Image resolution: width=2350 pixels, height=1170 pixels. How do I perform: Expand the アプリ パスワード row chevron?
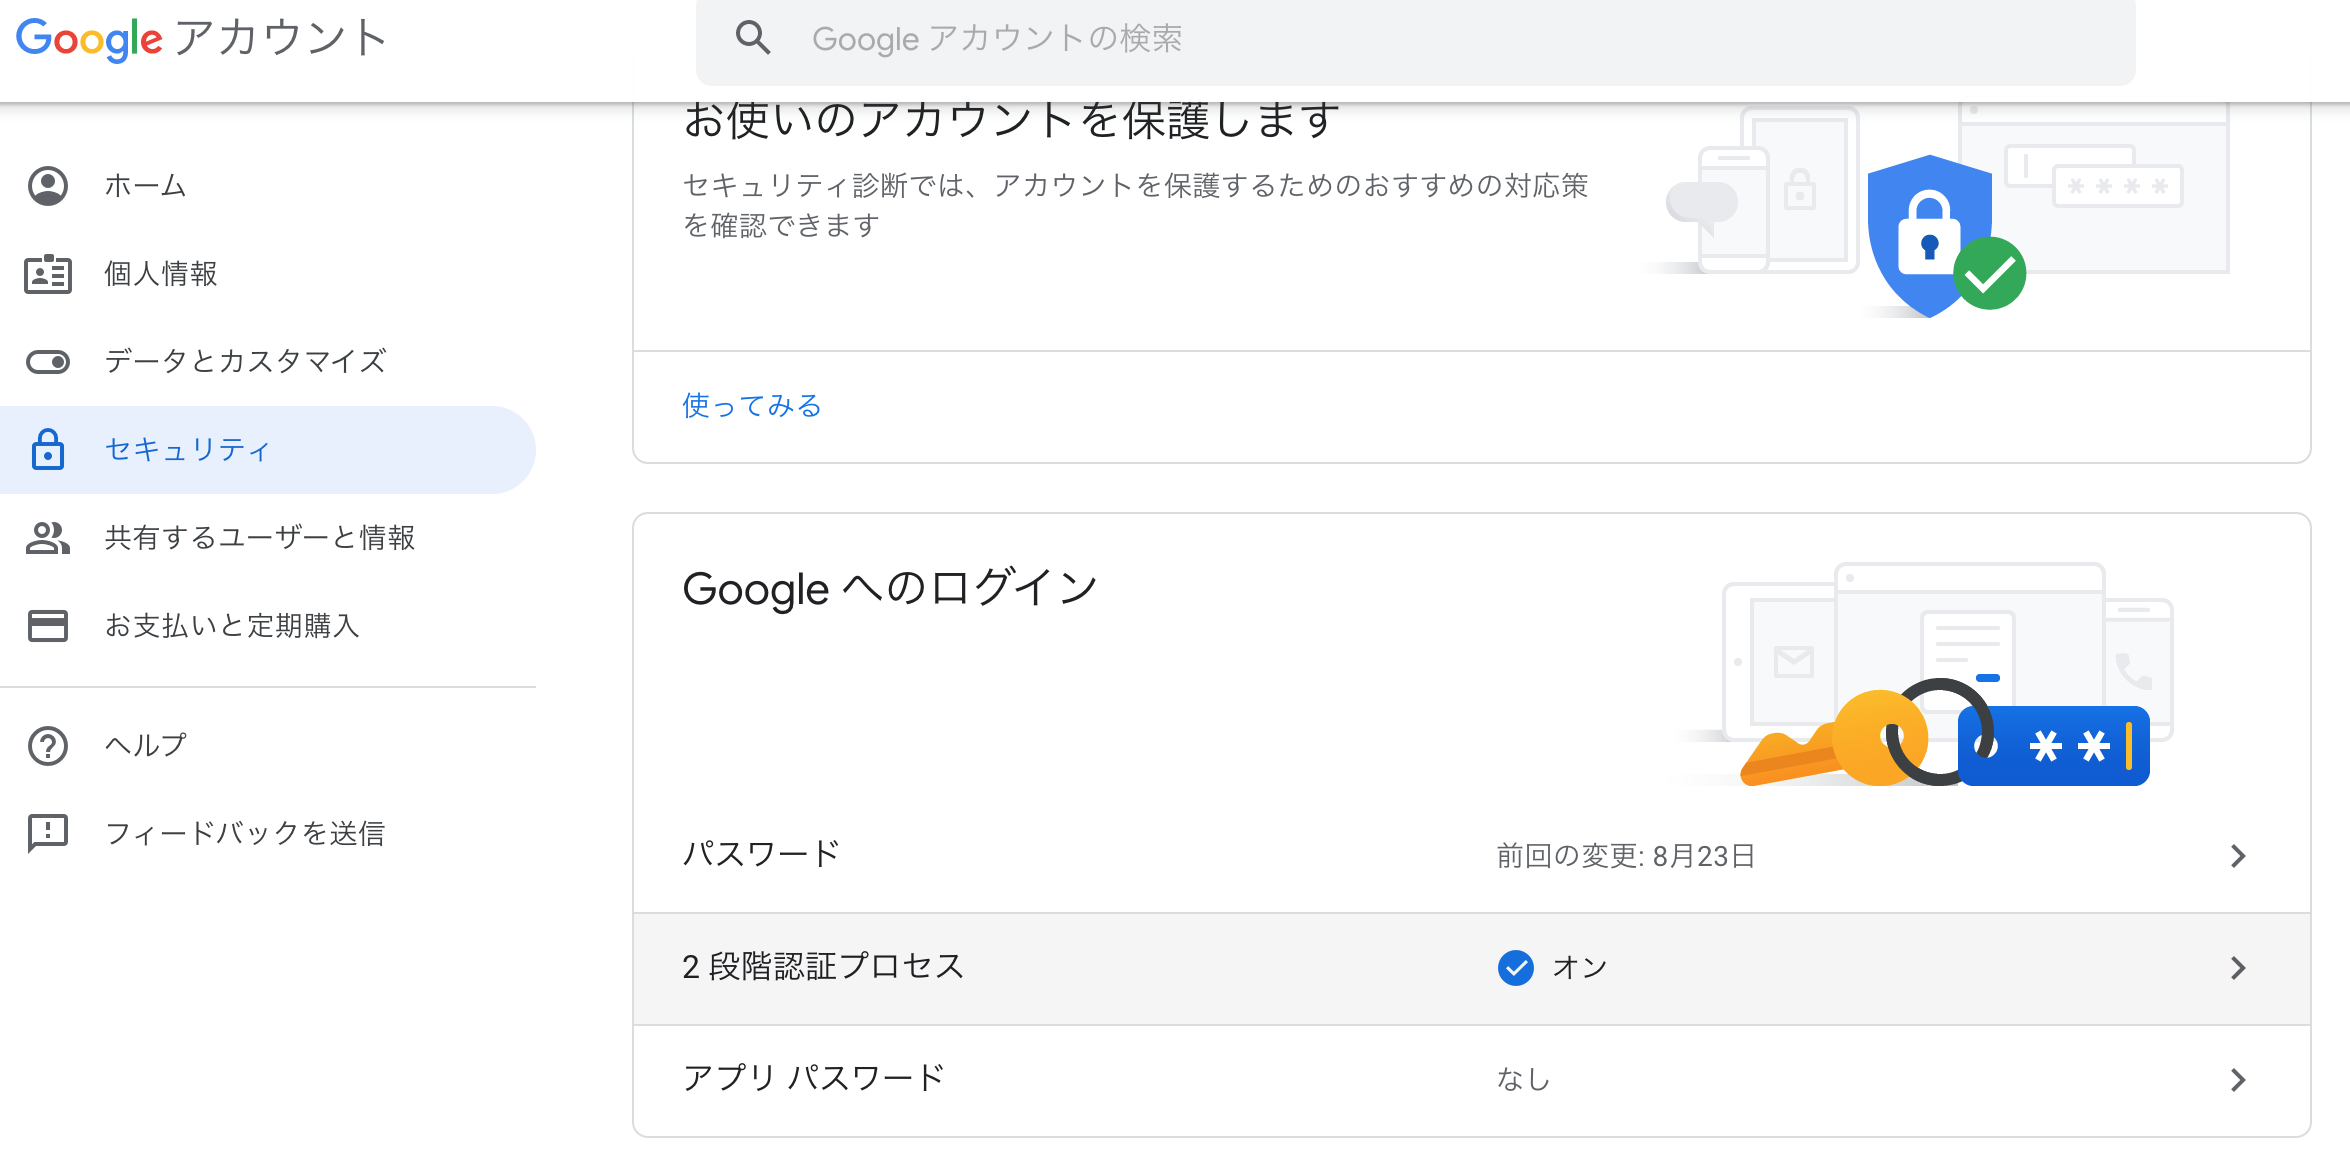coord(2241,1079)
